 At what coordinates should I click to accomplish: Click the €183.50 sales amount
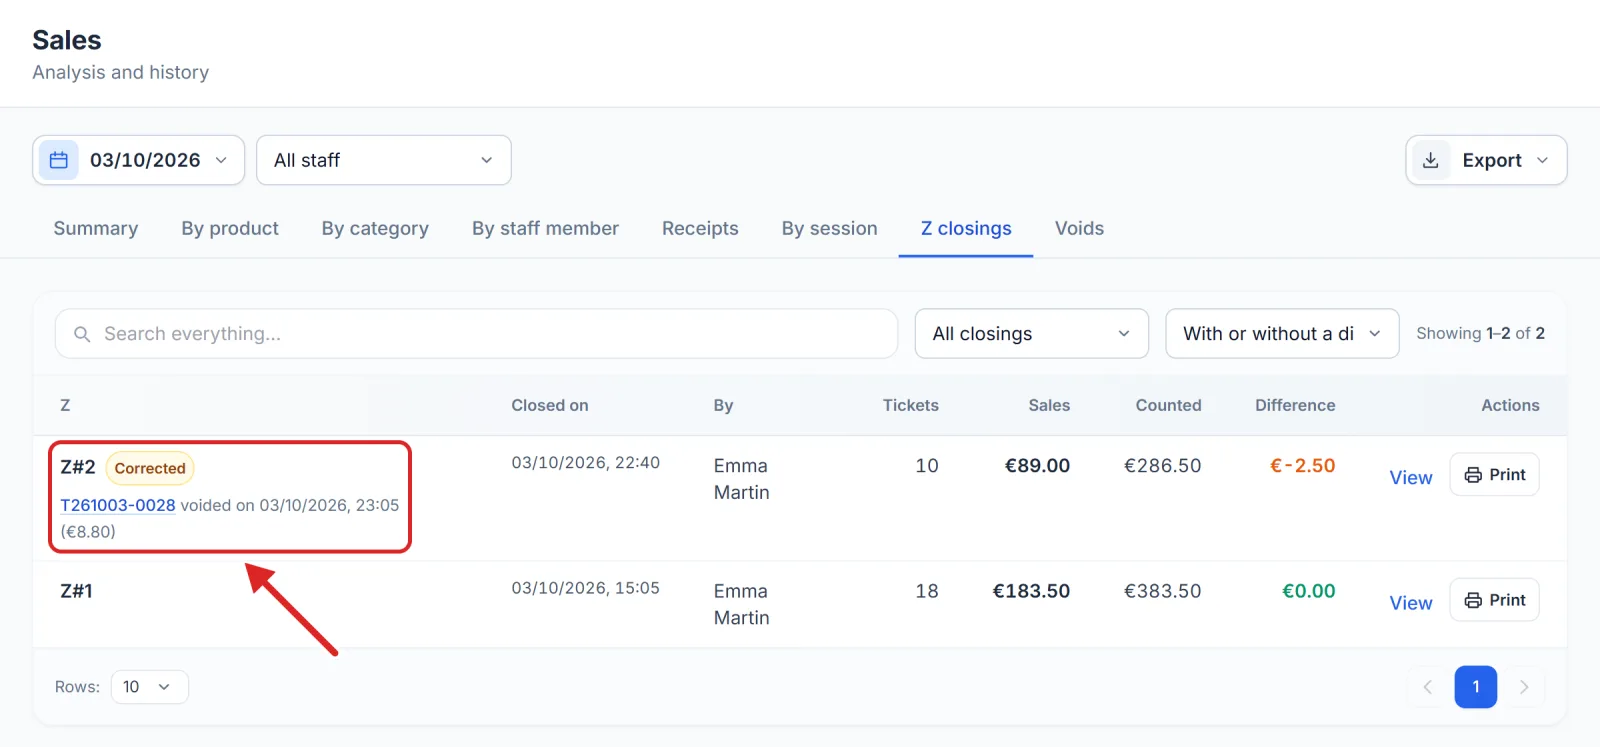pos(1031,592)
